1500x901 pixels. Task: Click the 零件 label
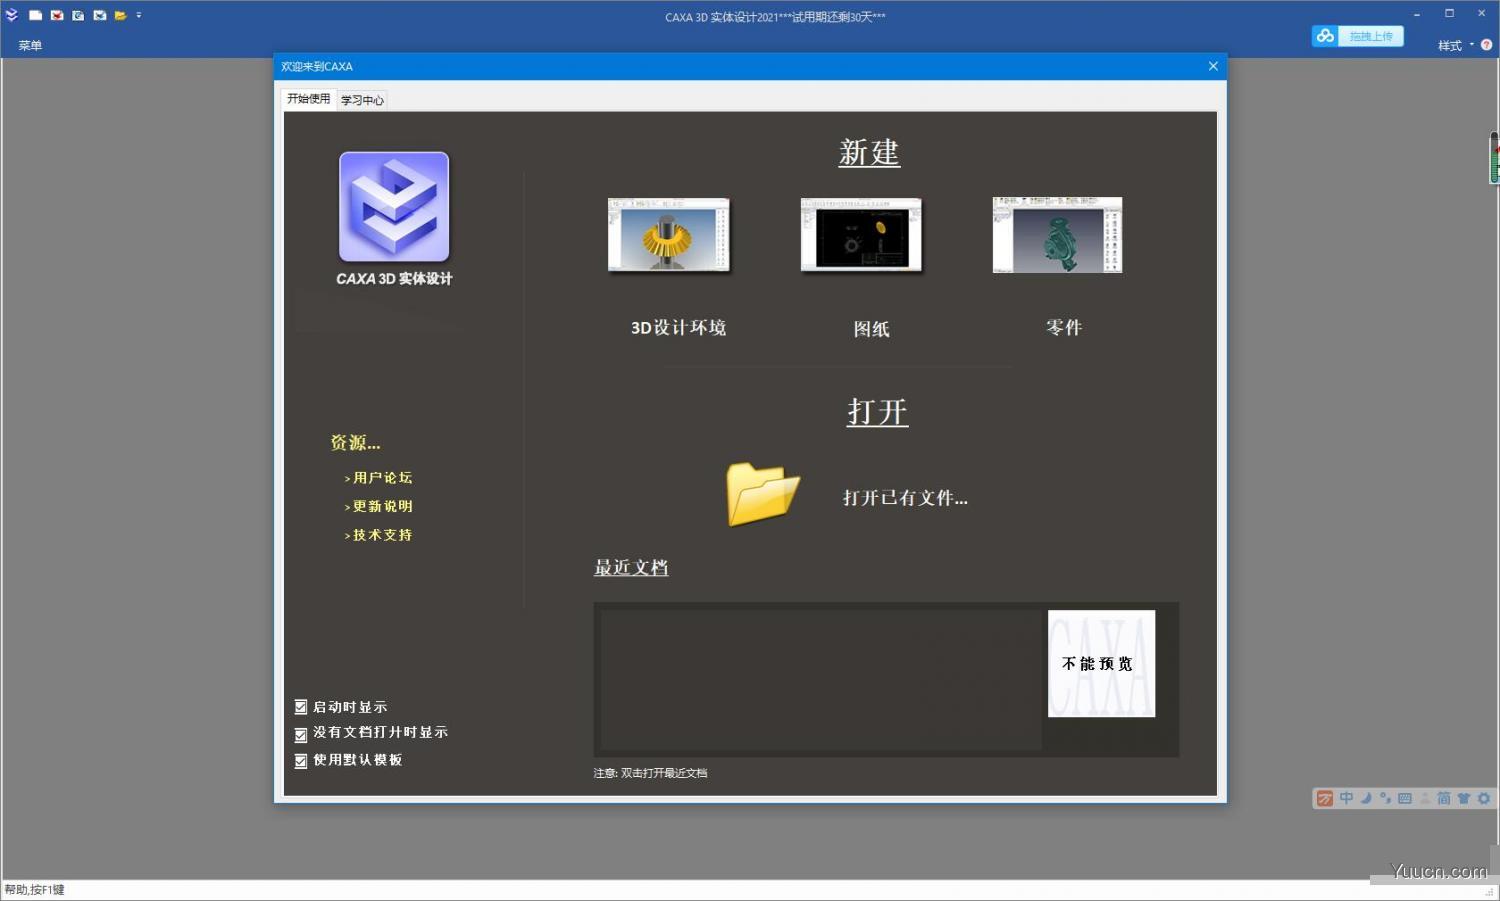(1064, 328)
